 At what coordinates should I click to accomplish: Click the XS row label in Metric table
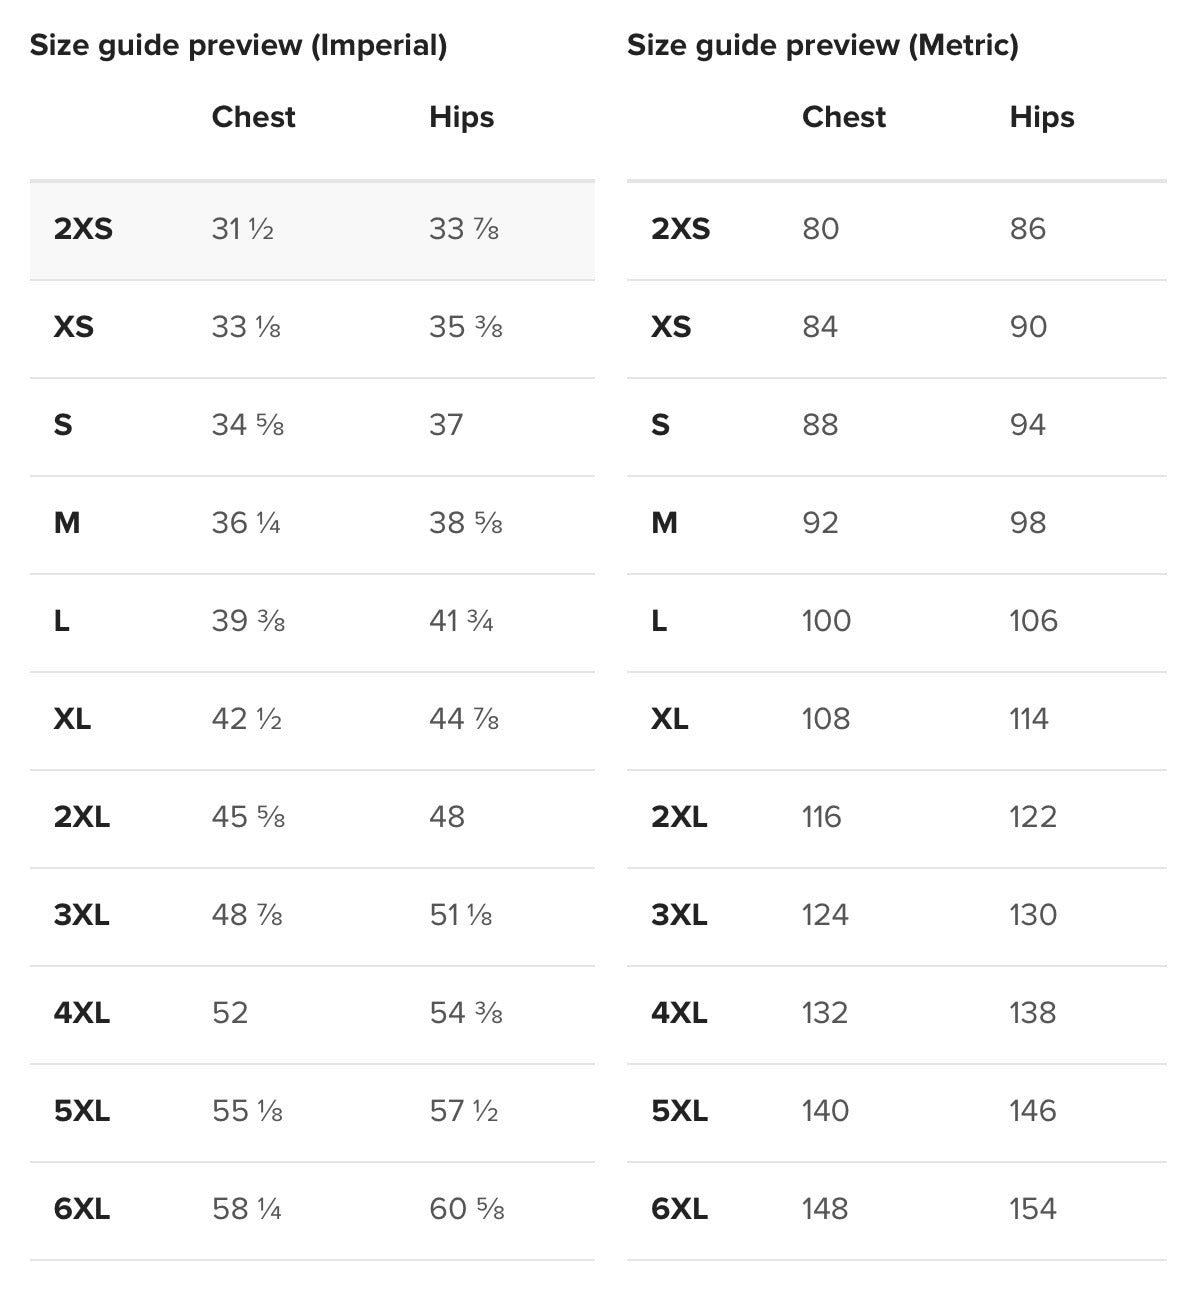(670, 327)
